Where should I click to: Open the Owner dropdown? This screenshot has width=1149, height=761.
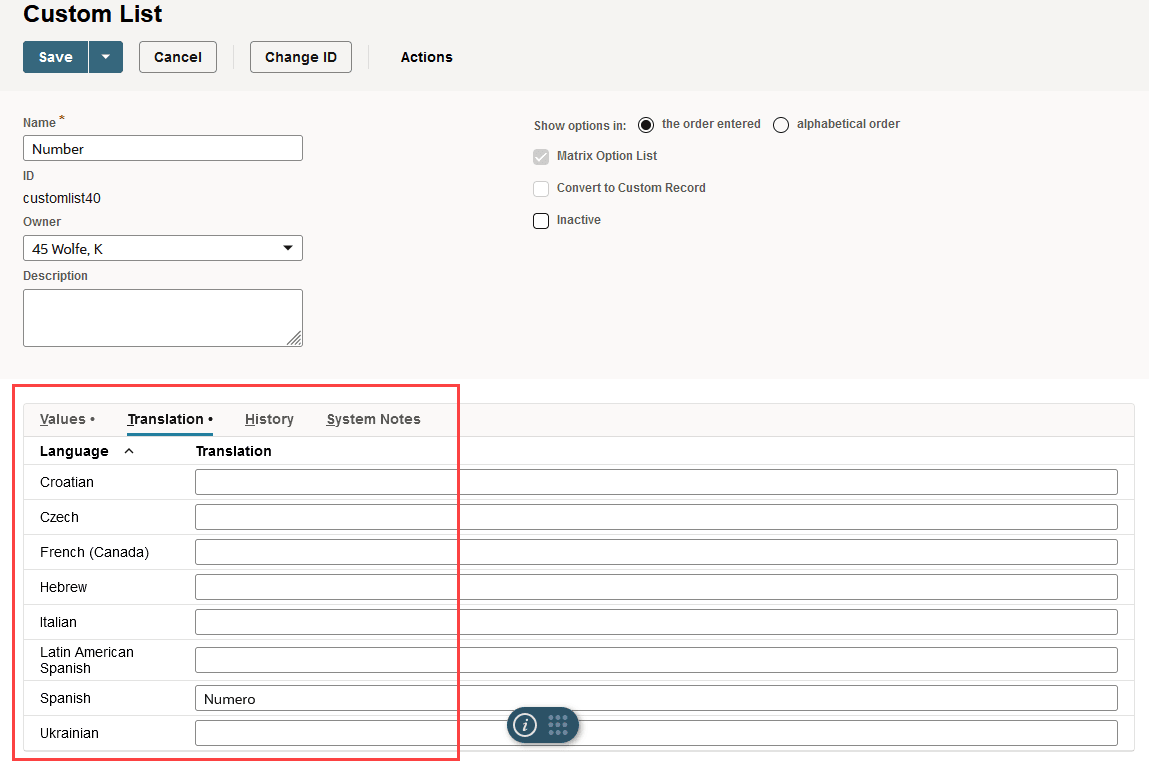point(163,248)
